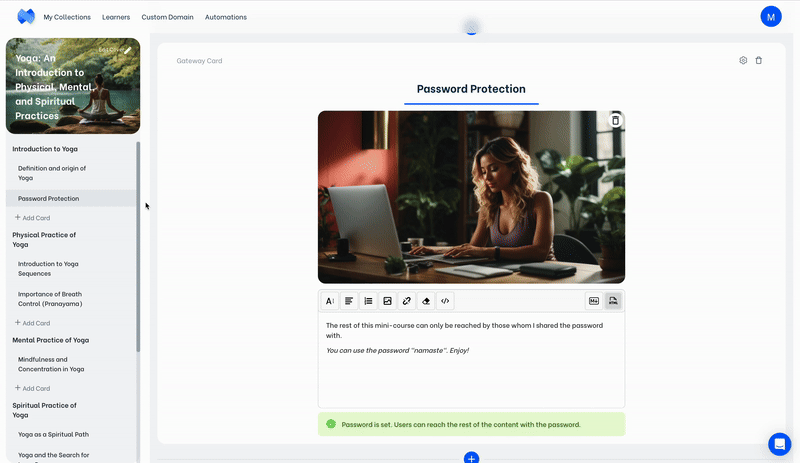Add a hyperlink with the link icon

(x=406, y=301)
